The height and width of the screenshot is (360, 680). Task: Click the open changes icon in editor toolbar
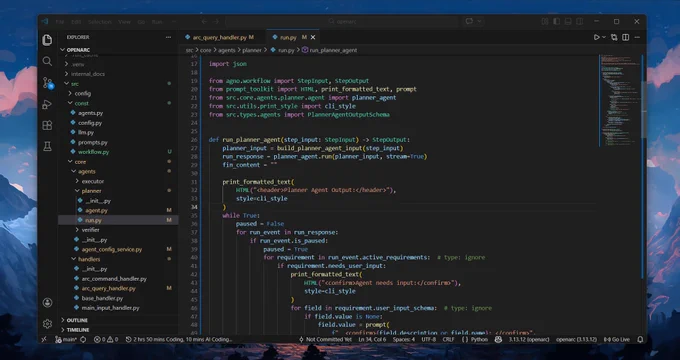614,37
